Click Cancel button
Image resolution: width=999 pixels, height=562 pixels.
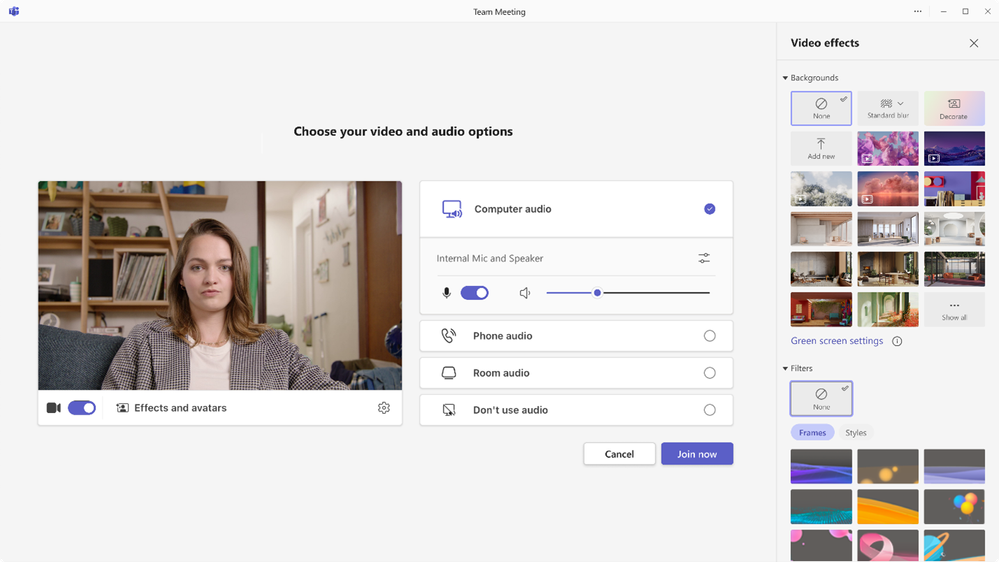coord(619,454)
